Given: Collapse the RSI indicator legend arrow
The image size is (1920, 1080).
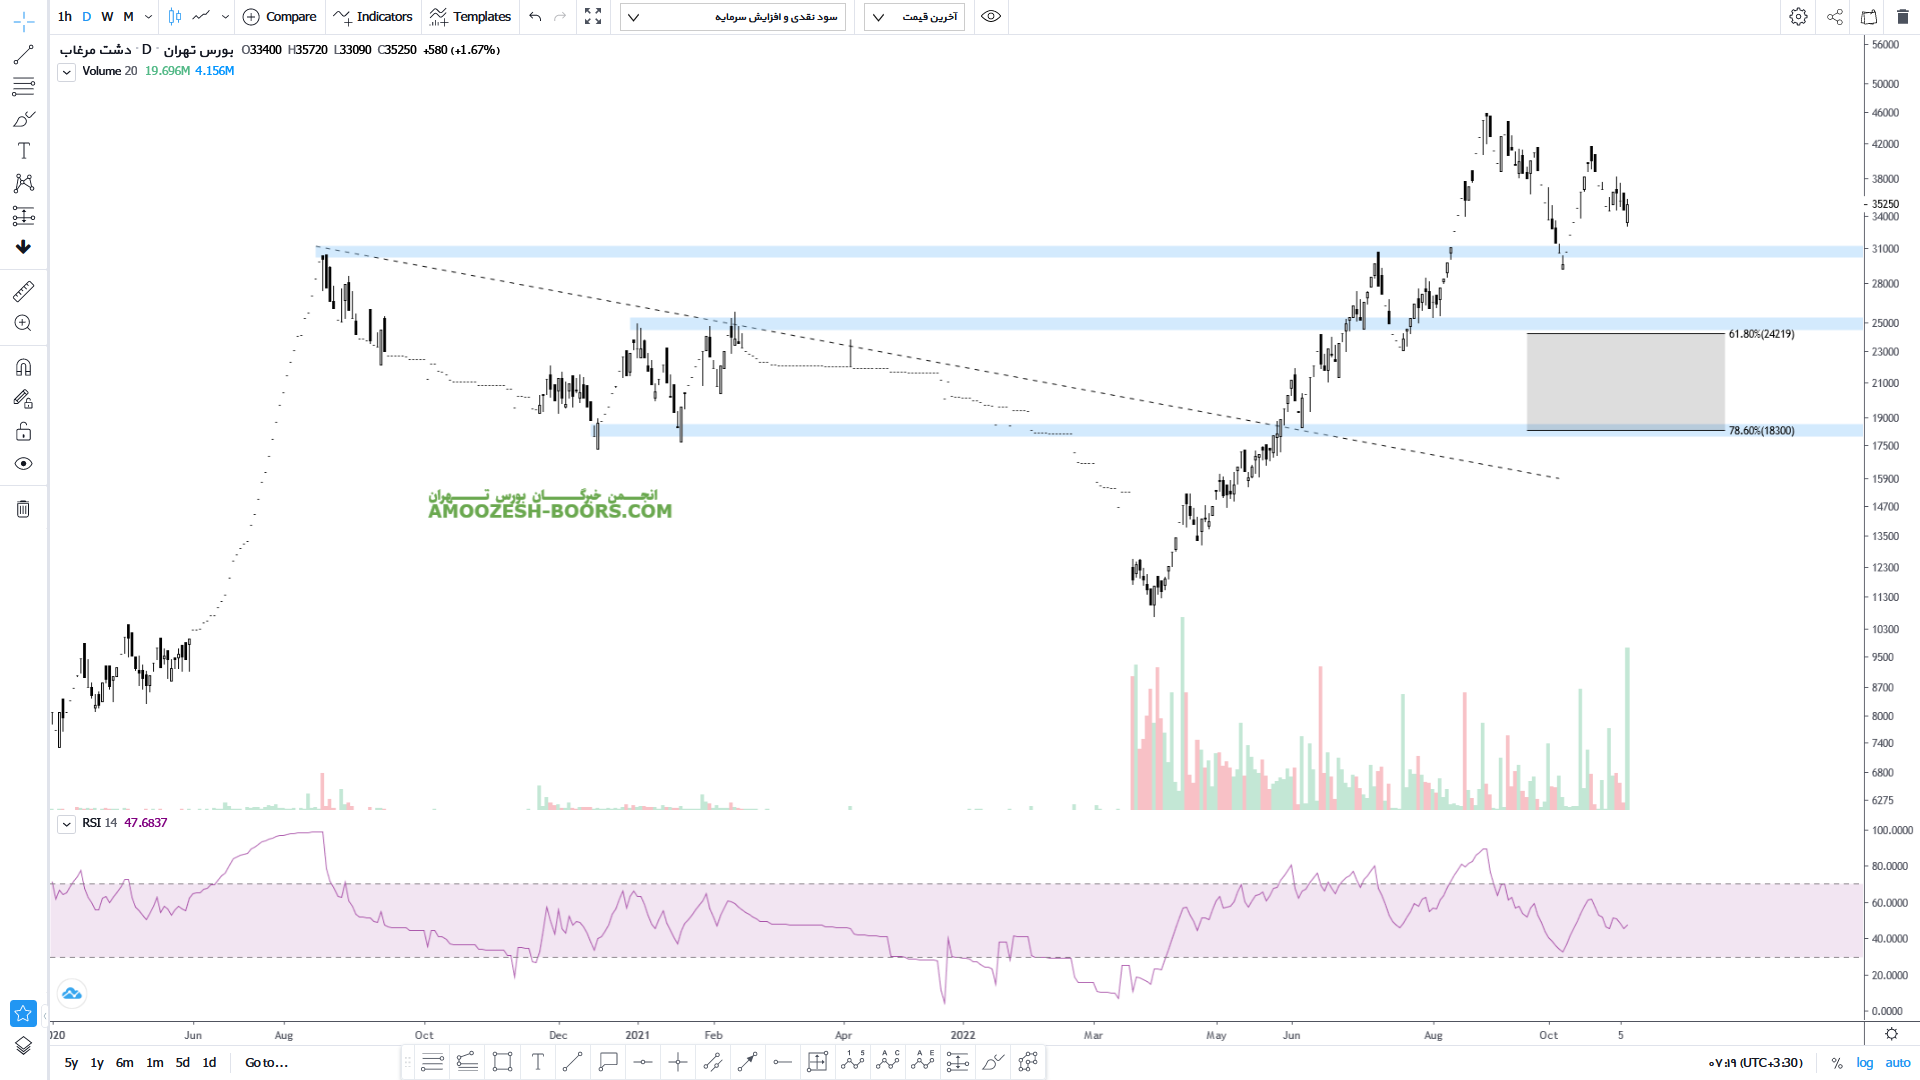Looking at the screenshot, I should pyautogui.click(x=66, y=824).
